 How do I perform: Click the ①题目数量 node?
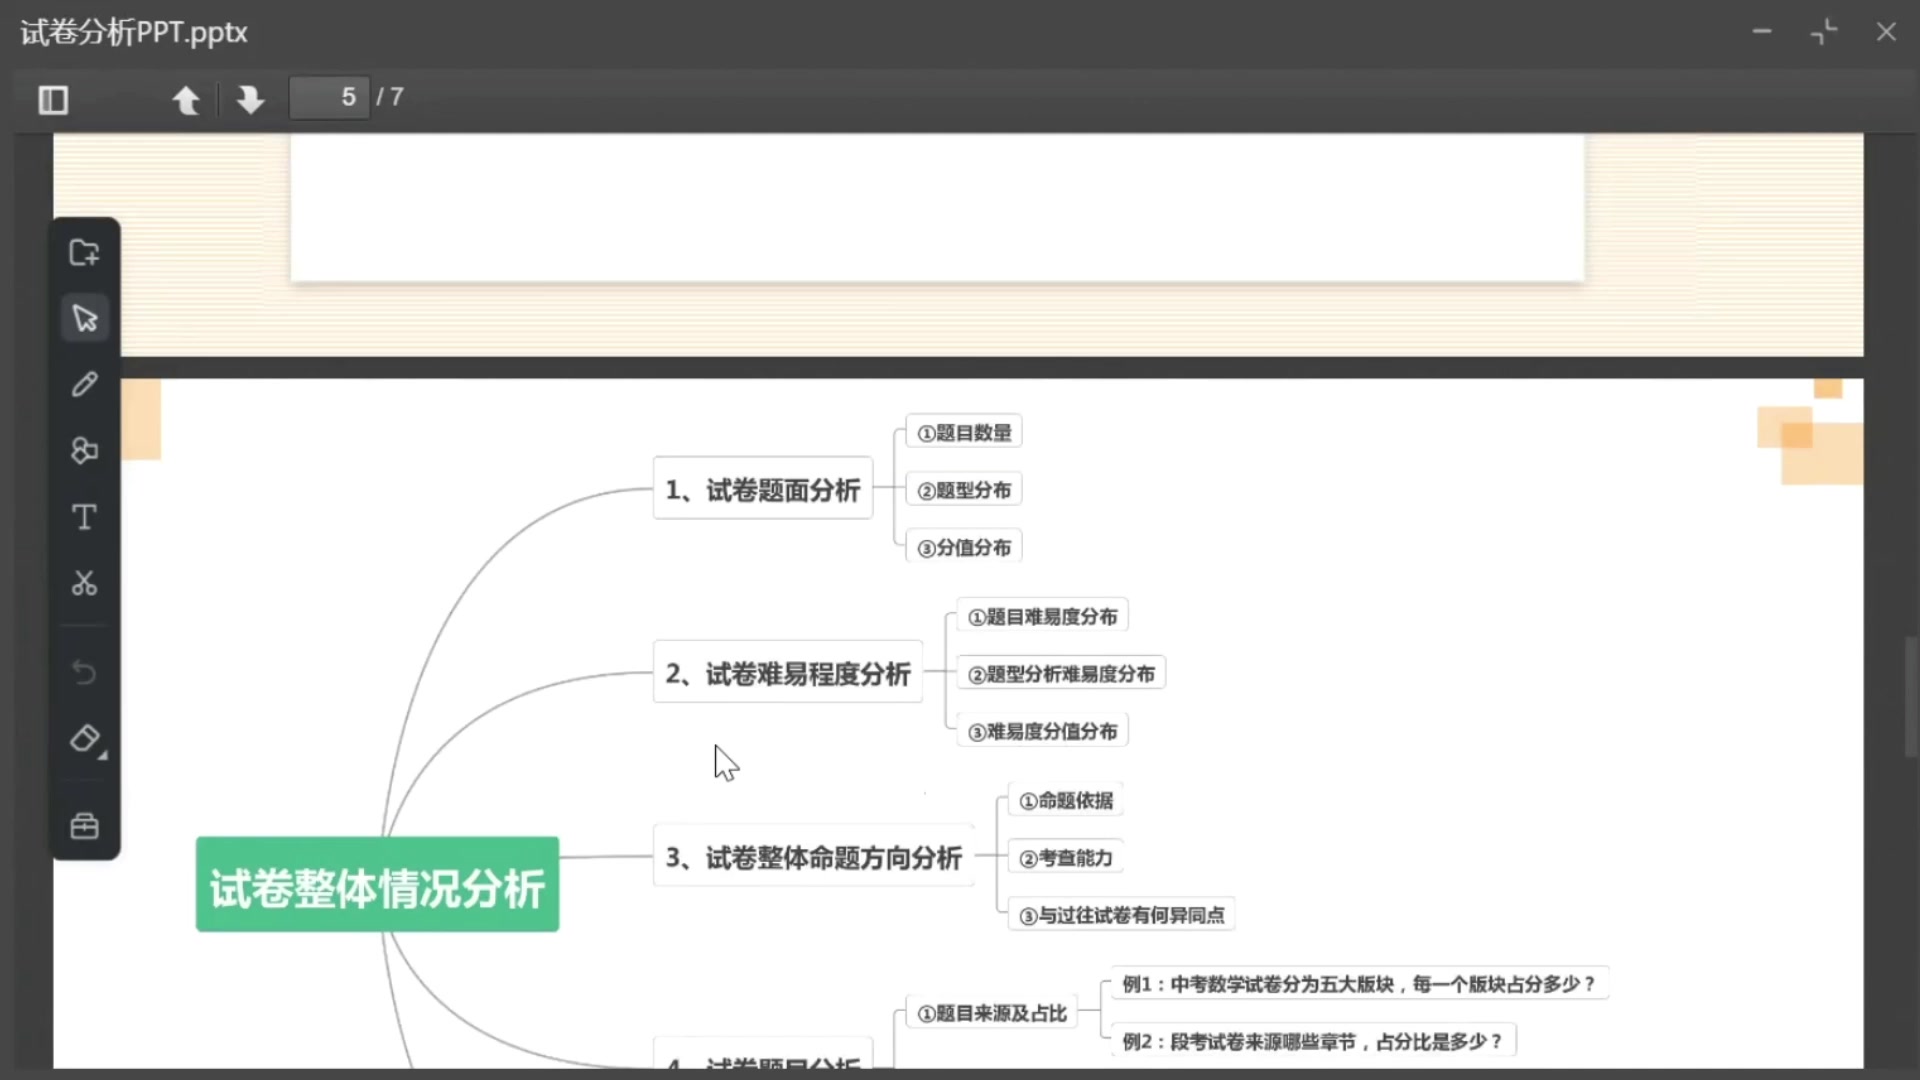[964, 432]
